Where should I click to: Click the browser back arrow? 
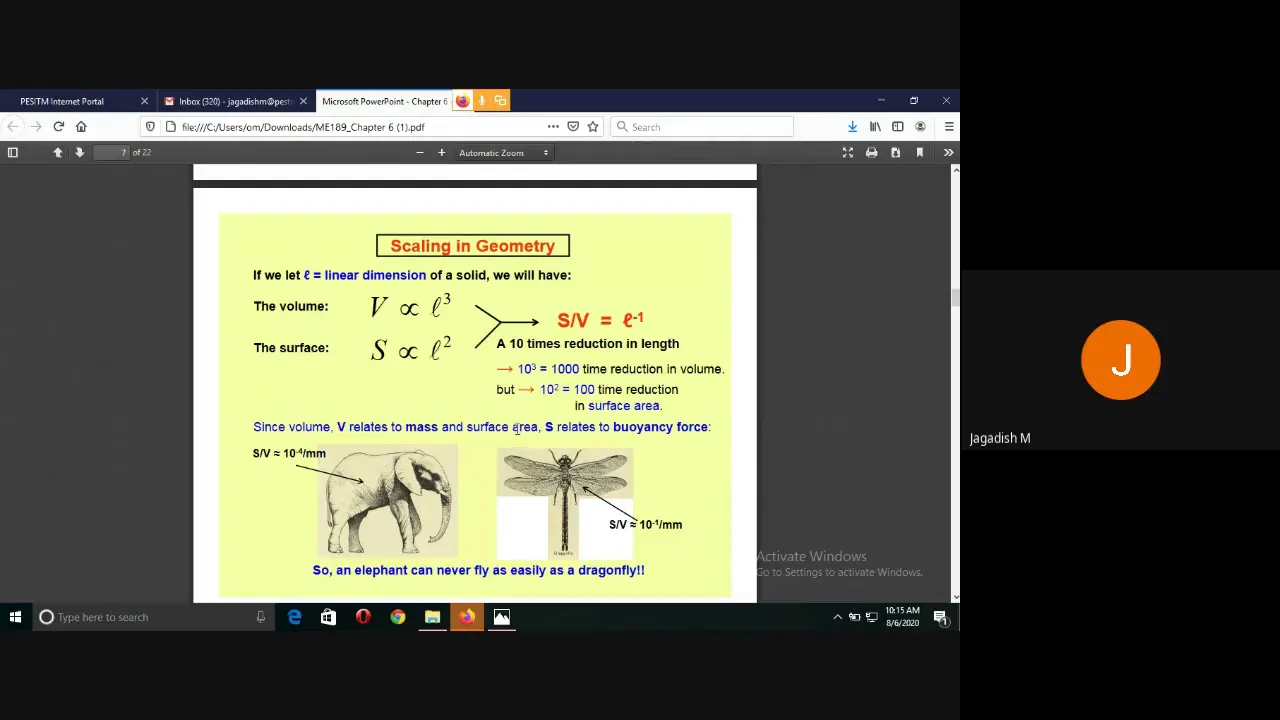click(x=12, y=127)
